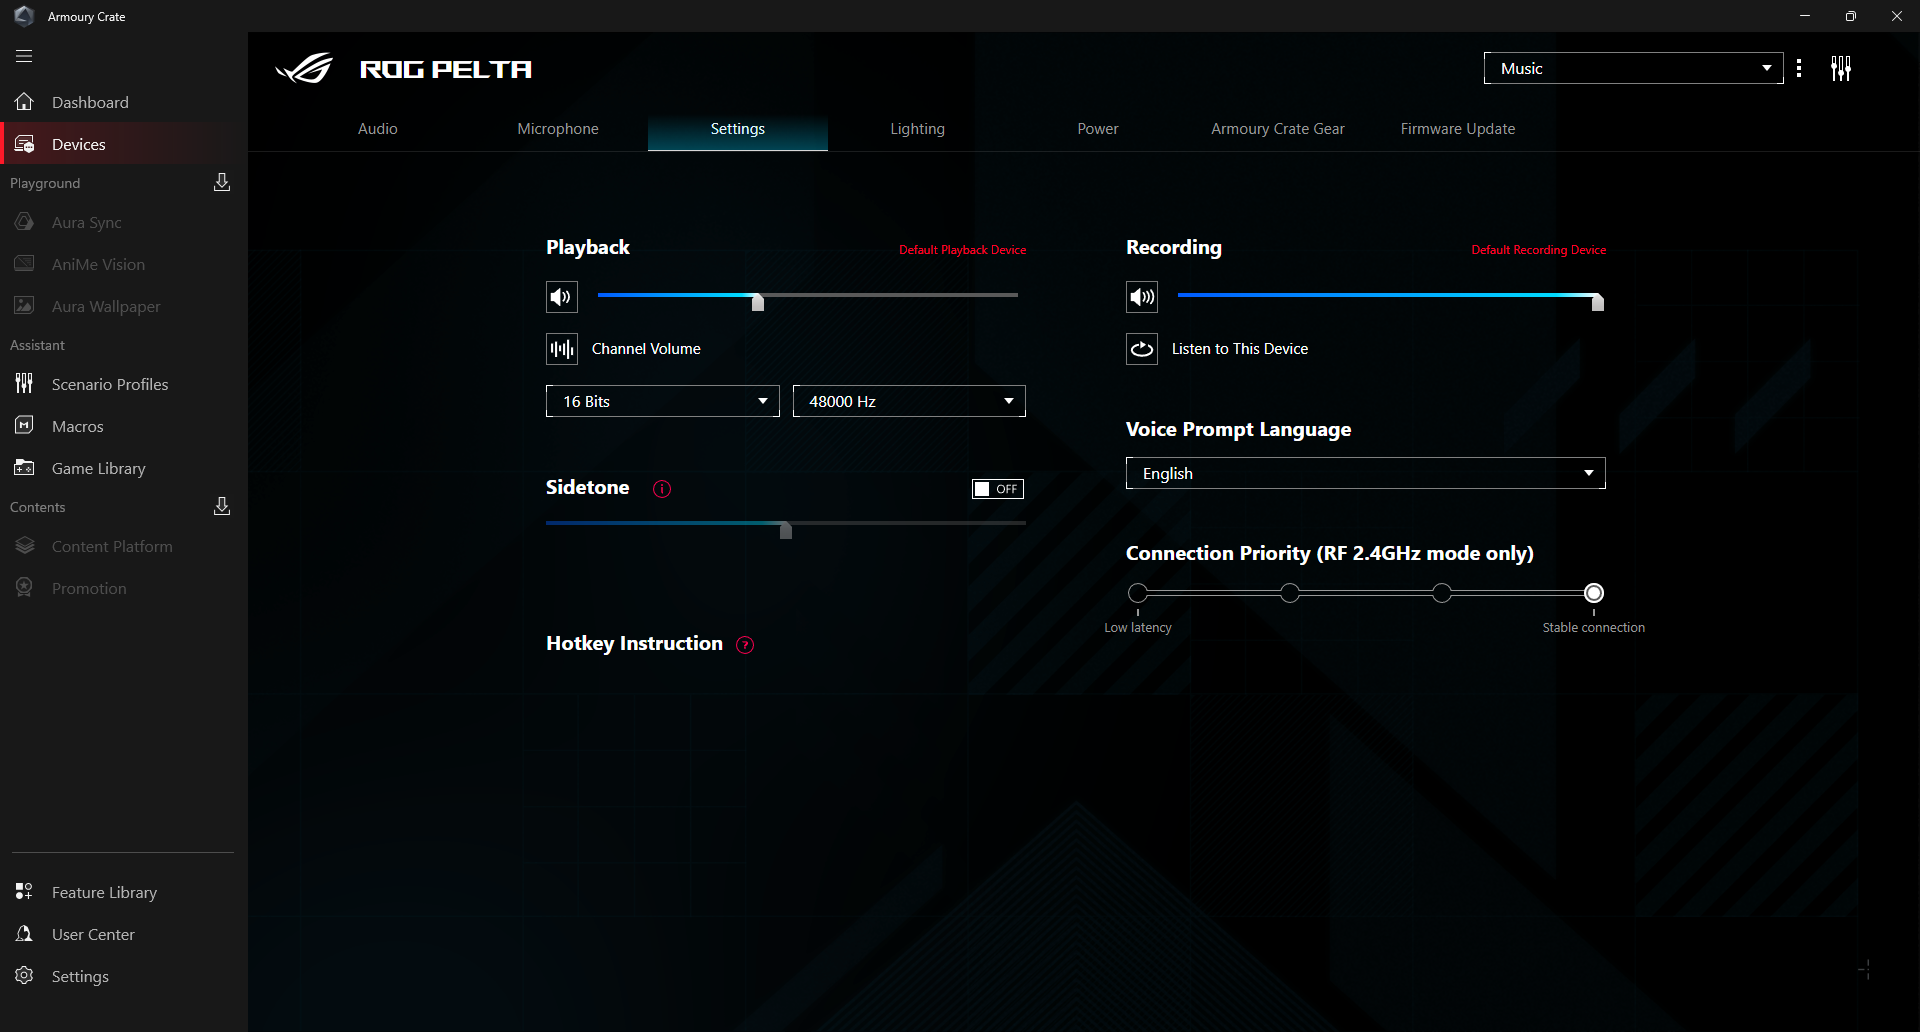The width and height of the screenshot is (1920, 1032).
Task: Click the Macros sidebar entry
Action: click(124, 426)
